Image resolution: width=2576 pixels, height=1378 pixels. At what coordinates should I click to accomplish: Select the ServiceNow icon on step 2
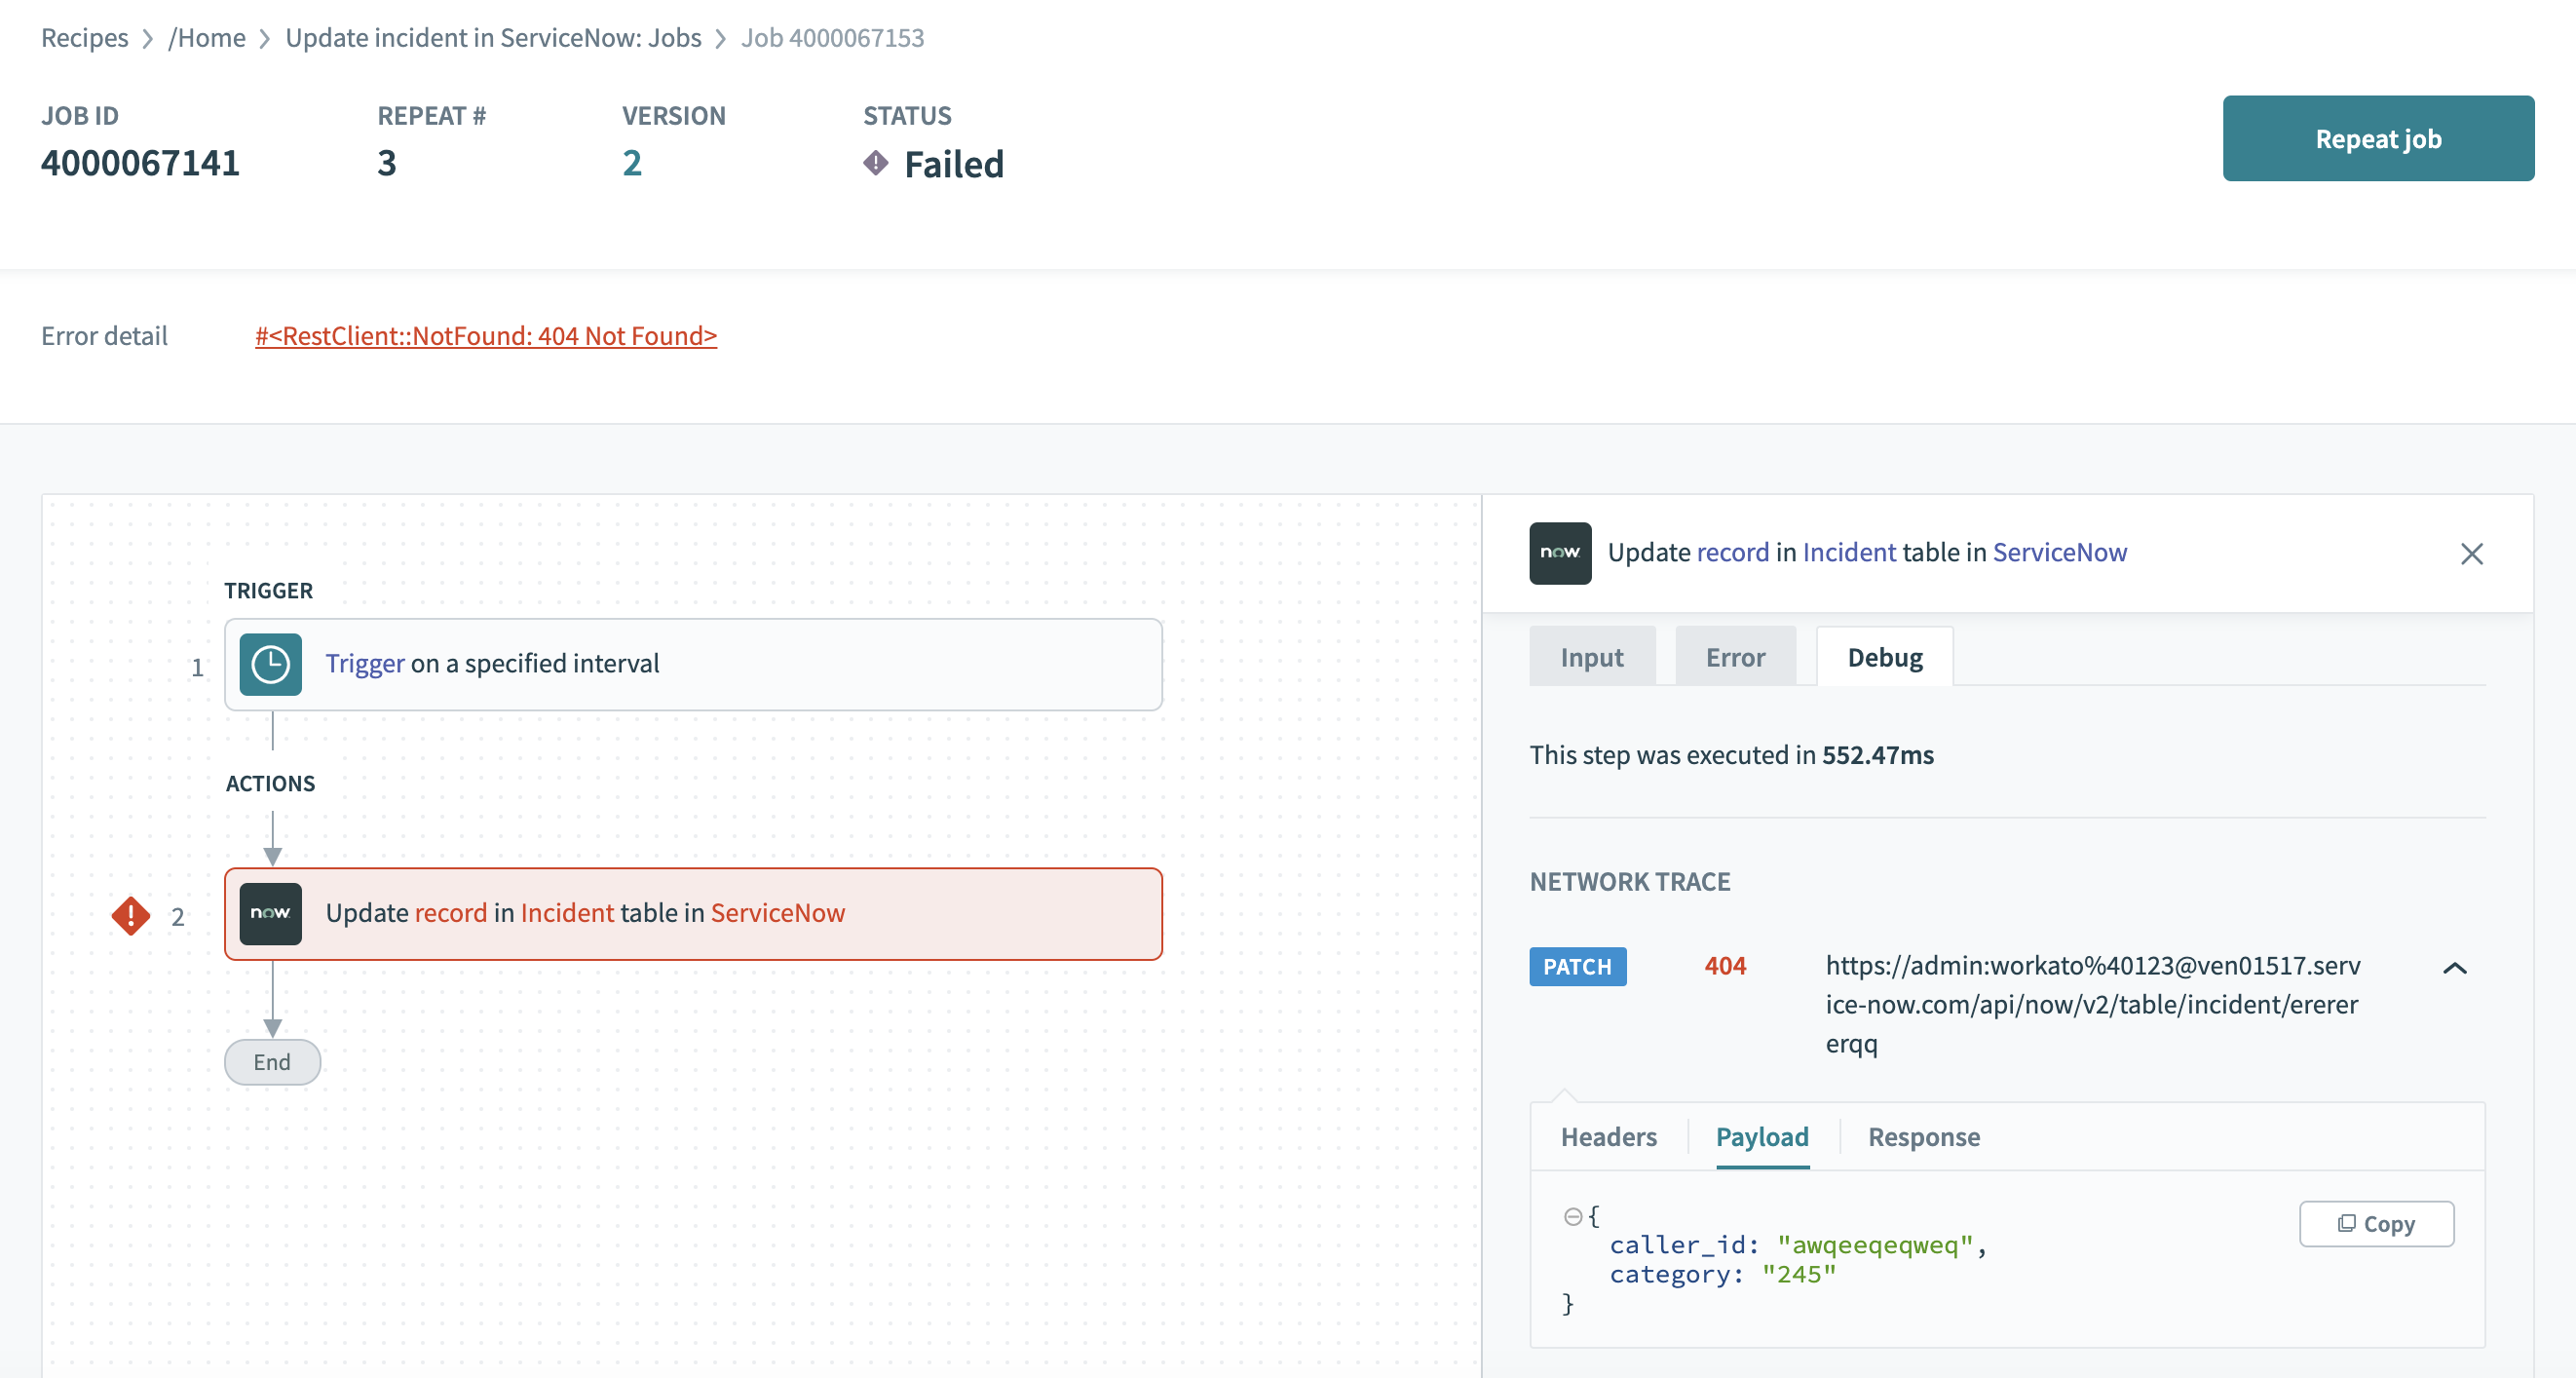pyautogui.click(x=270, y=913)
